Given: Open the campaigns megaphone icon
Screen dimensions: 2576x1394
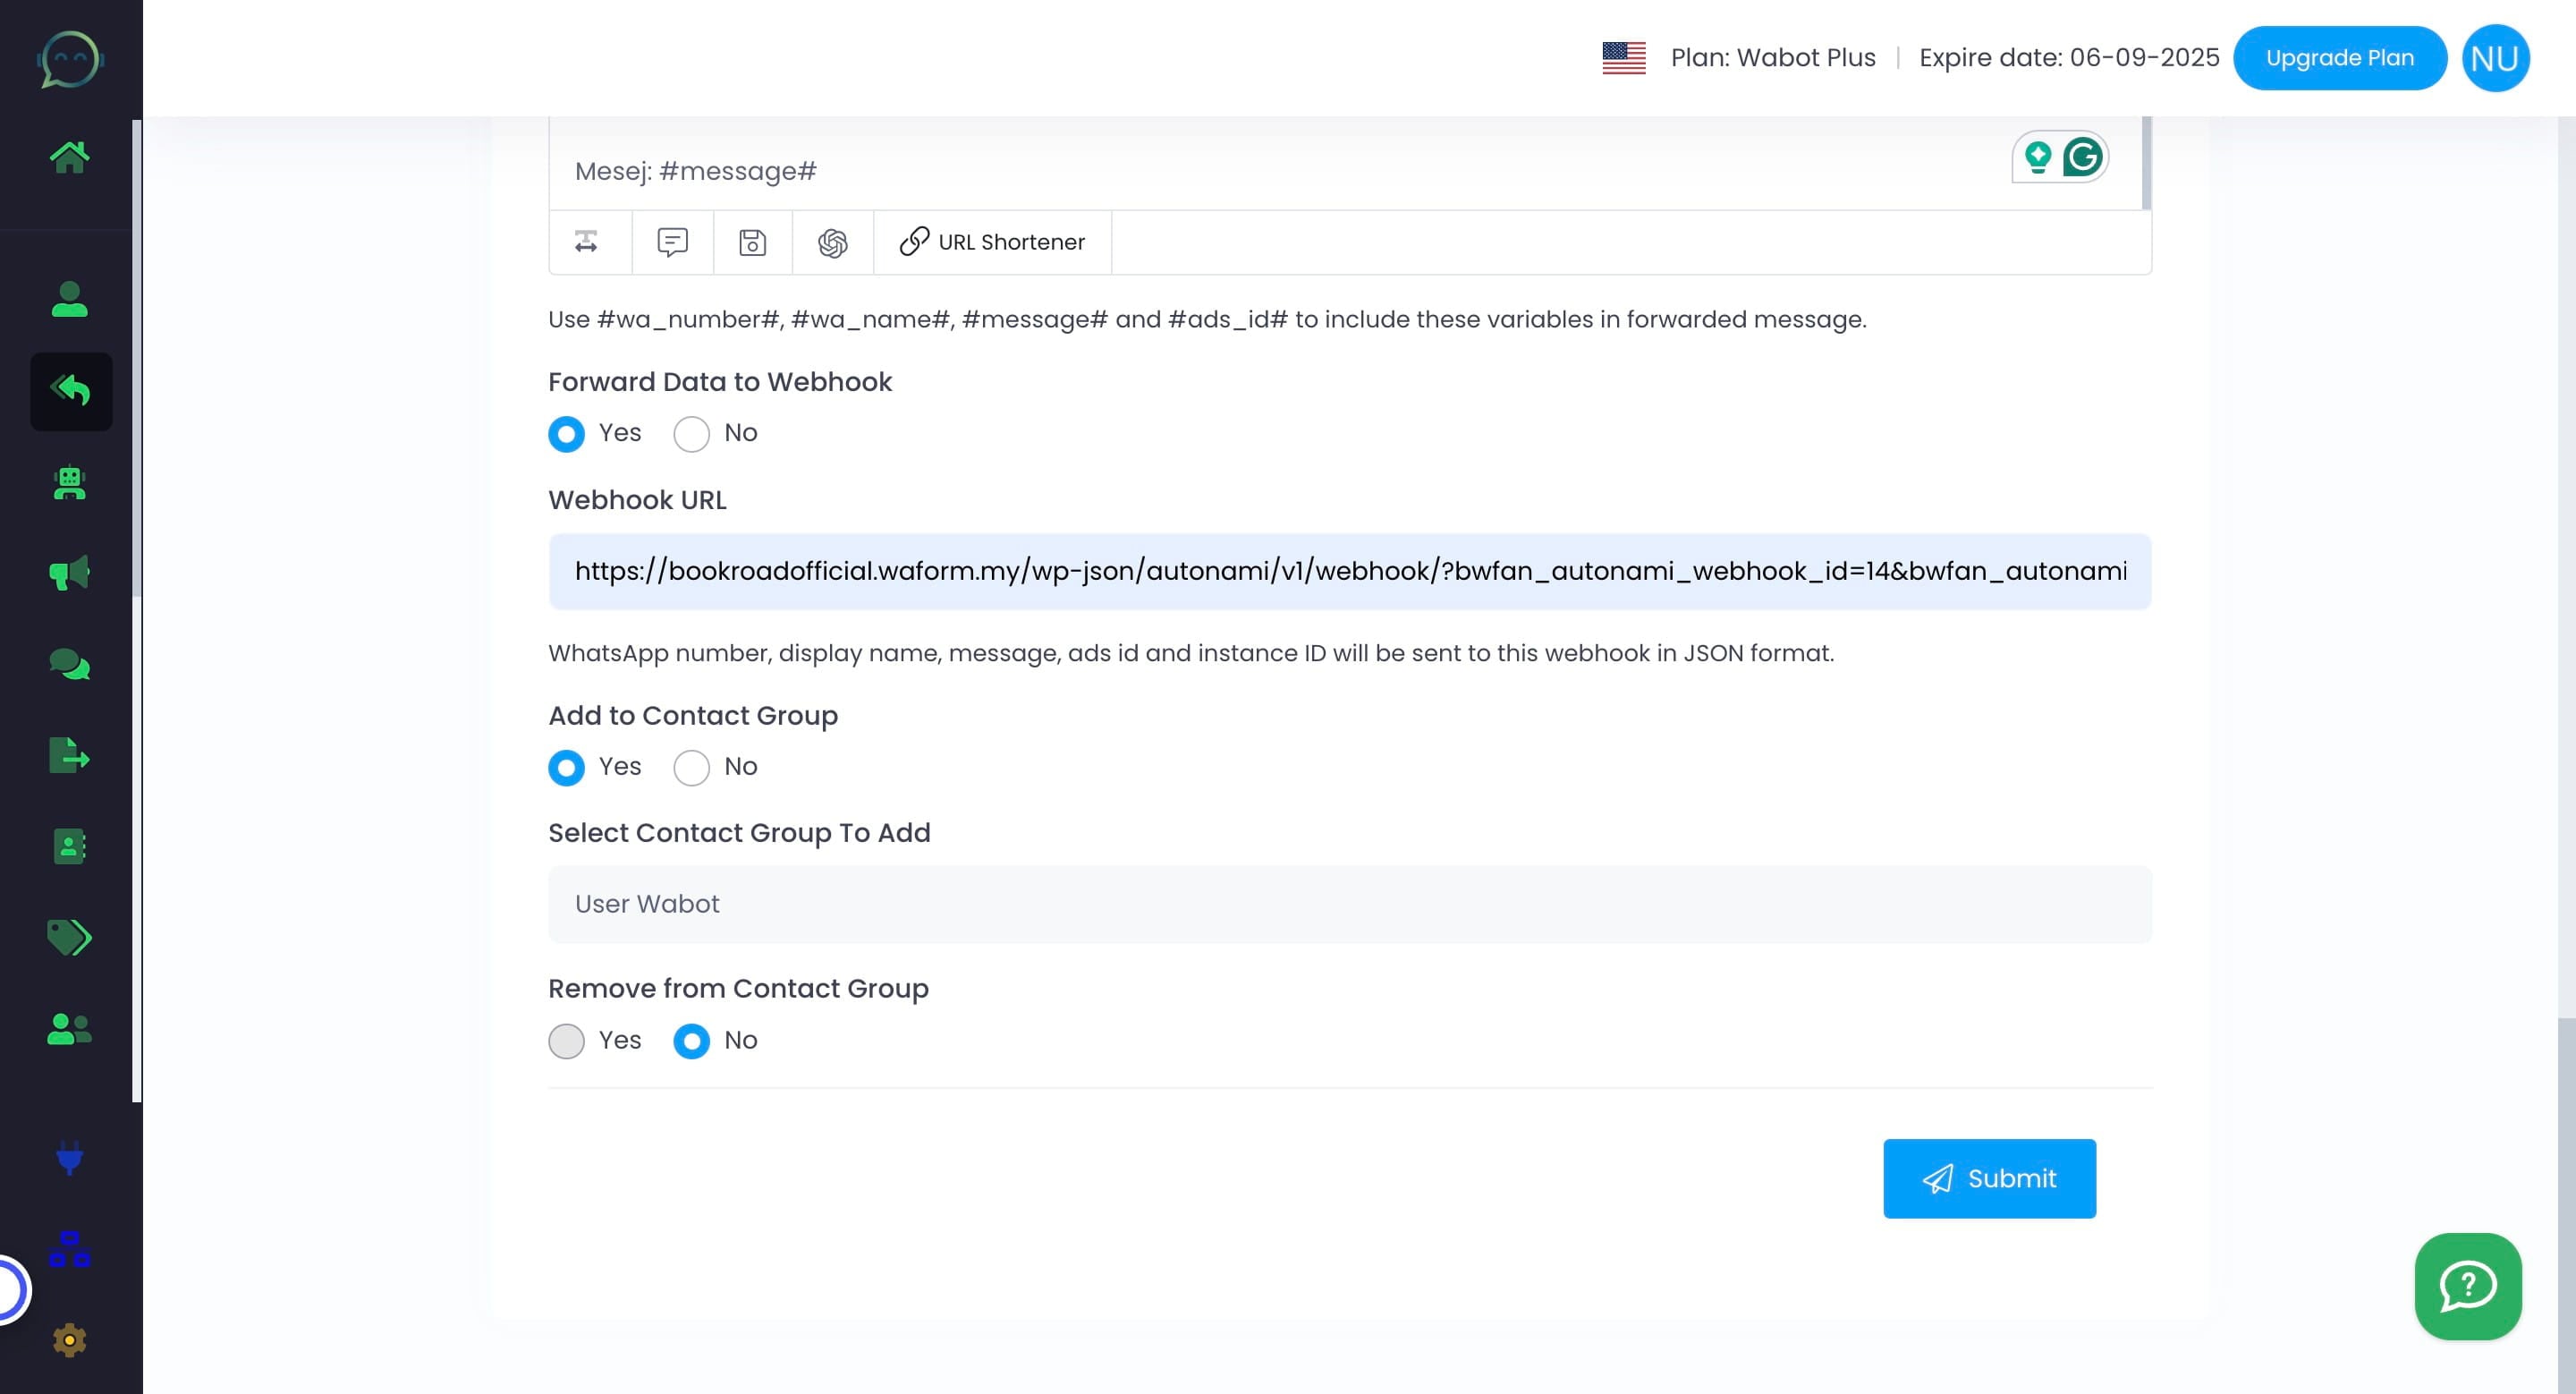Looking at the screenshot, I should [68, 572].
